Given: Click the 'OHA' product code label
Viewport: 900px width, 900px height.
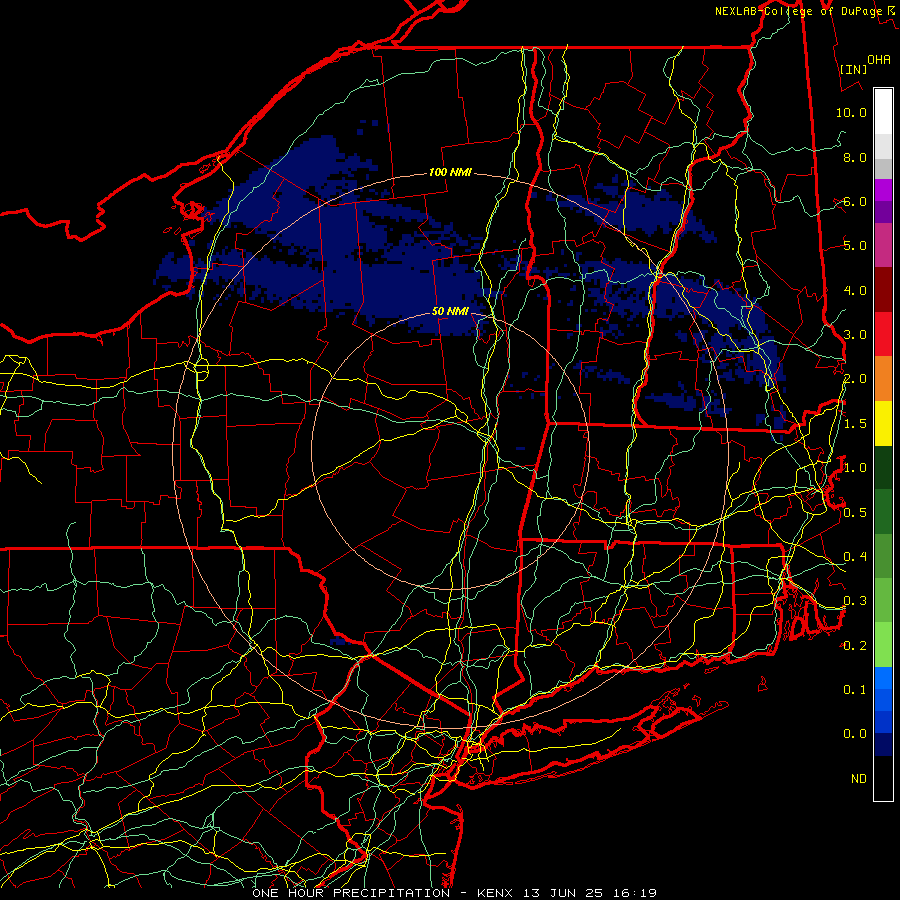Looking at the screenshot, I should pyautogui.click(x=879, y=59).
